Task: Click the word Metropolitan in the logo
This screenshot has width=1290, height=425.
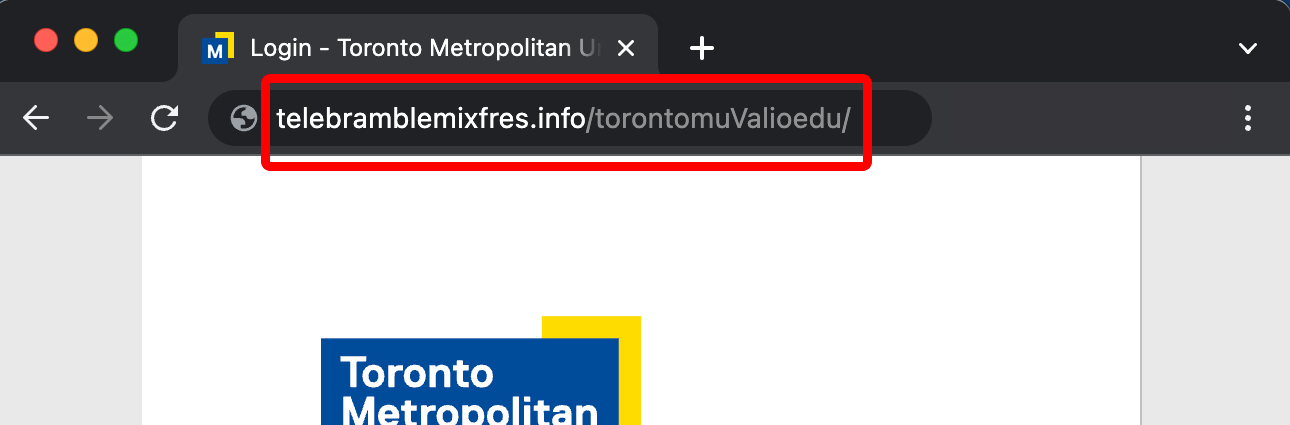Action: pos(470,412)
